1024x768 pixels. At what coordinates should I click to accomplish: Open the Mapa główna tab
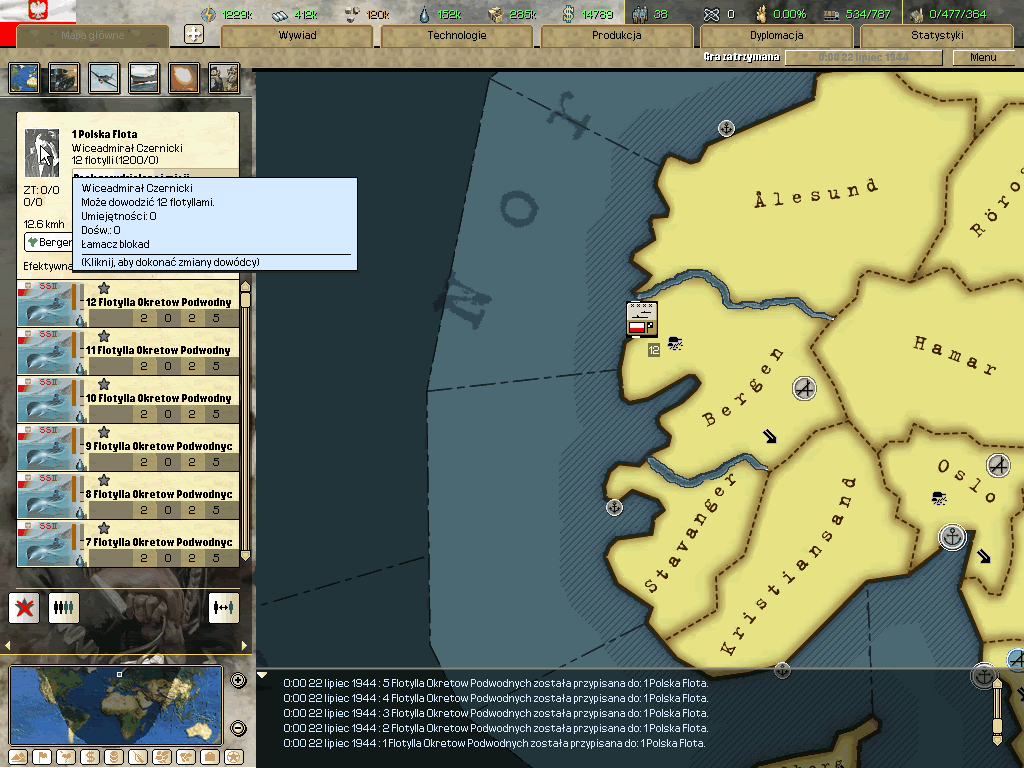coord(93,35)
